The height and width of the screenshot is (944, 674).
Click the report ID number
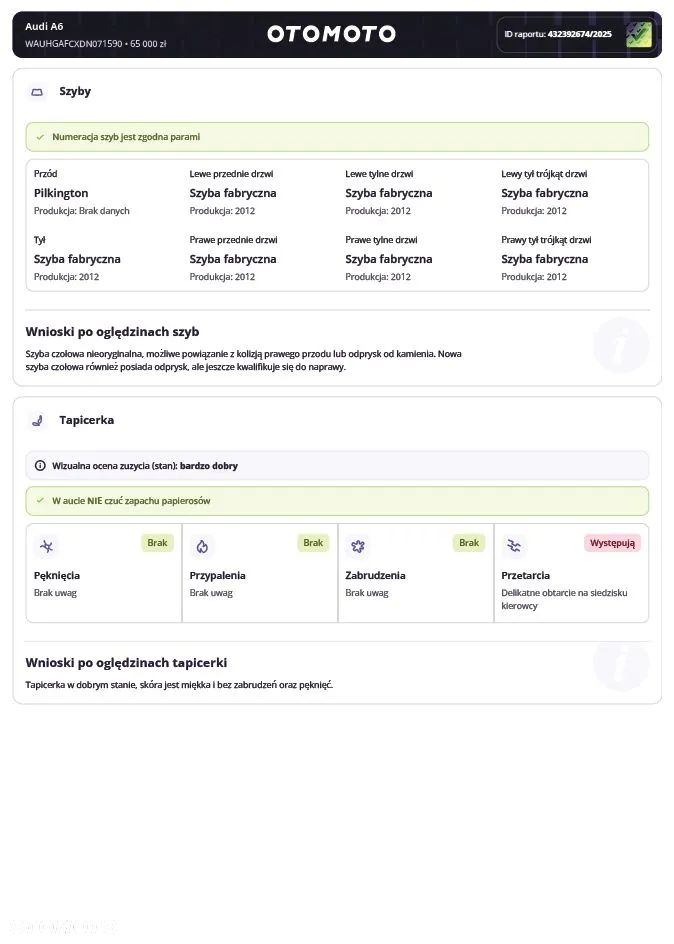click(579, 34)
